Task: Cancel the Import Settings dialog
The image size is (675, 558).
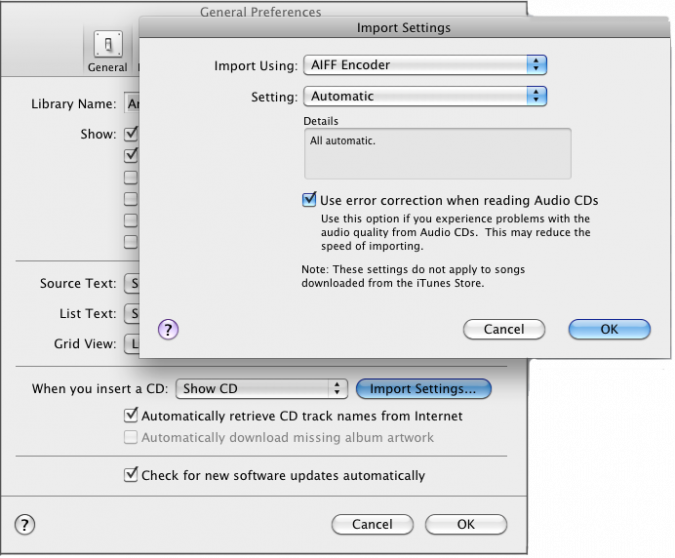Action: pos(503,329)
